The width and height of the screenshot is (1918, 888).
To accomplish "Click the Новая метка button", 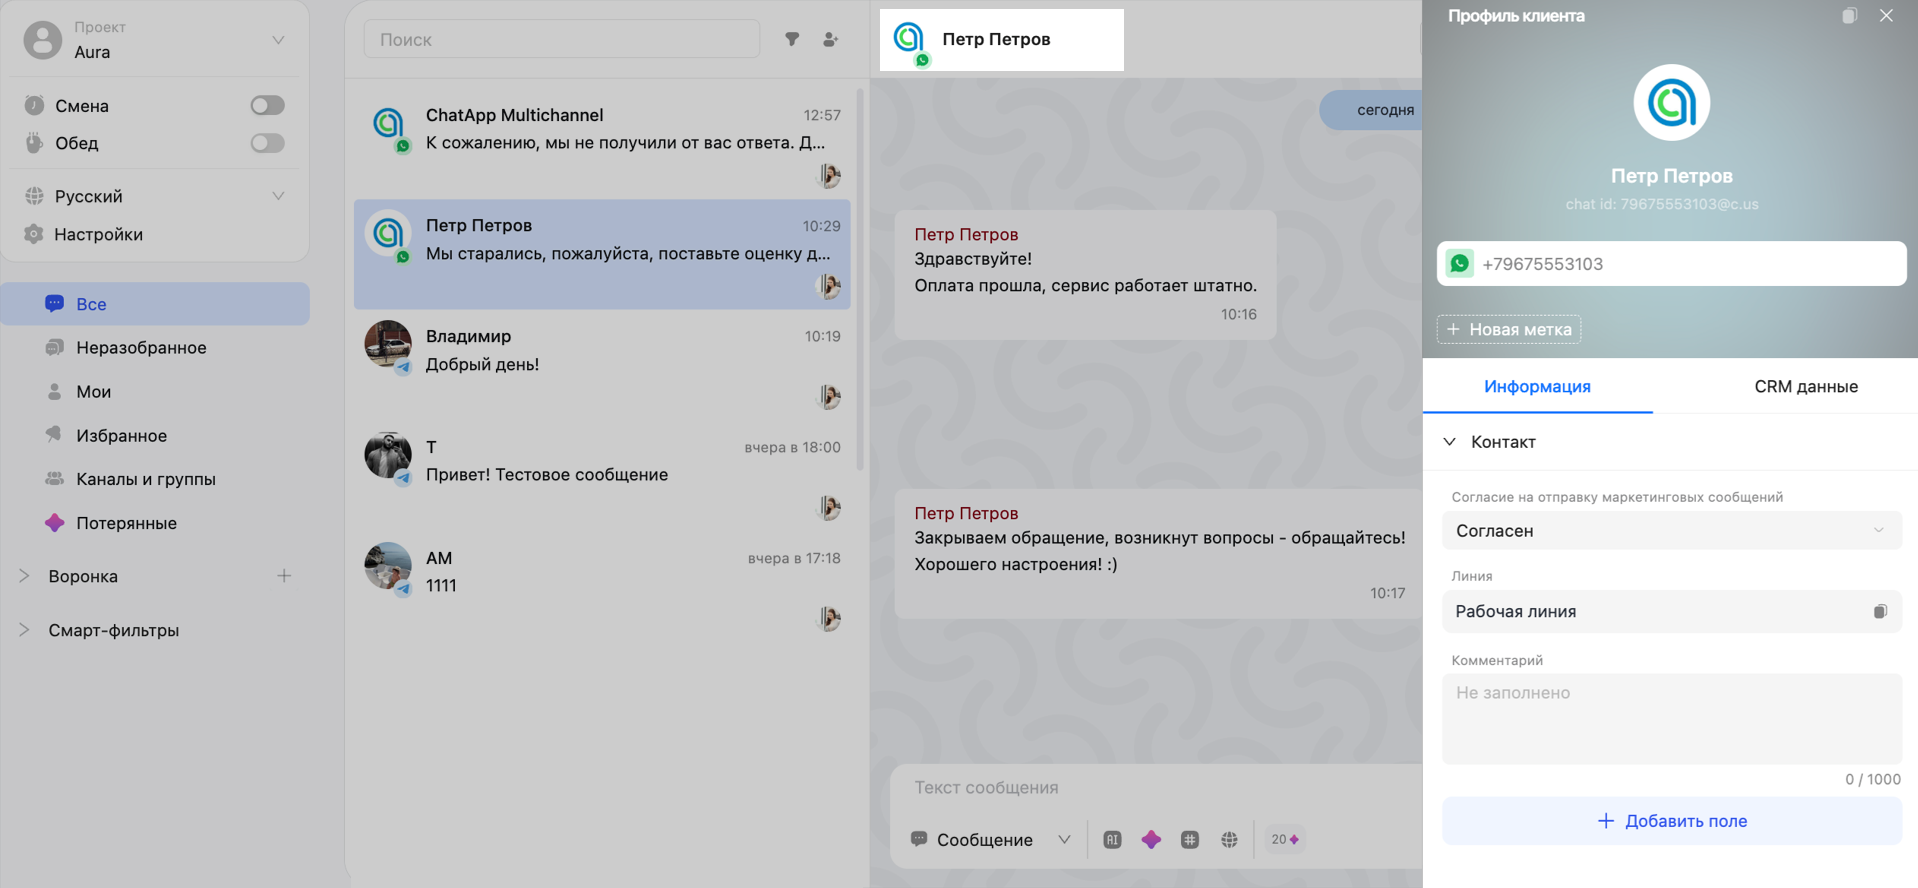I will point(1509,330).
